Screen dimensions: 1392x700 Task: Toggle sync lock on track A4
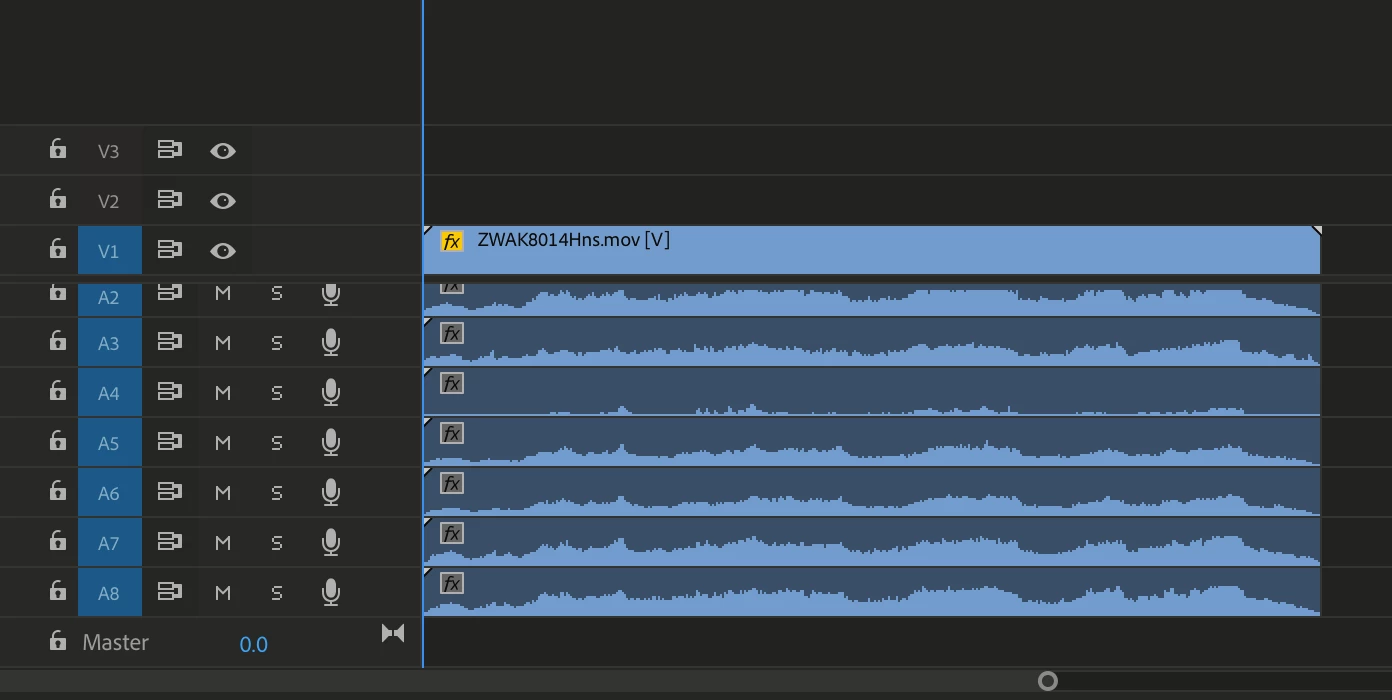tap(170, 392)
